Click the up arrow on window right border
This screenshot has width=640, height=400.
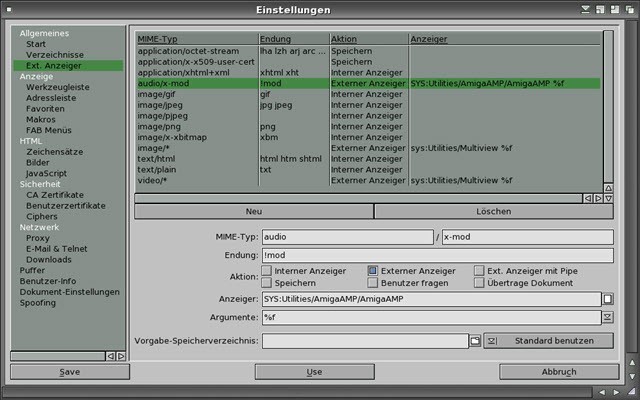coord(632,362)
